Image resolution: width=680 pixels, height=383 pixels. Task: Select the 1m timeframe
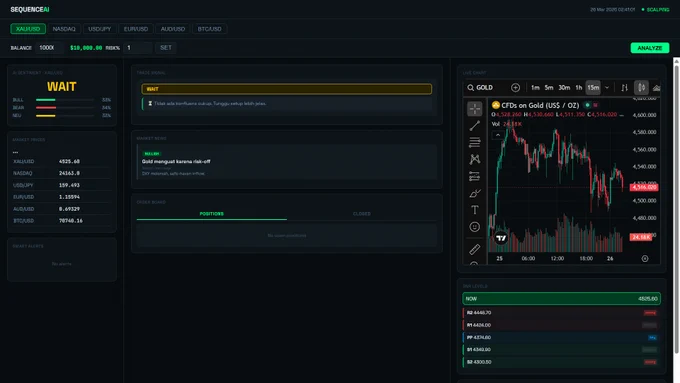click(x=535, y=88)
